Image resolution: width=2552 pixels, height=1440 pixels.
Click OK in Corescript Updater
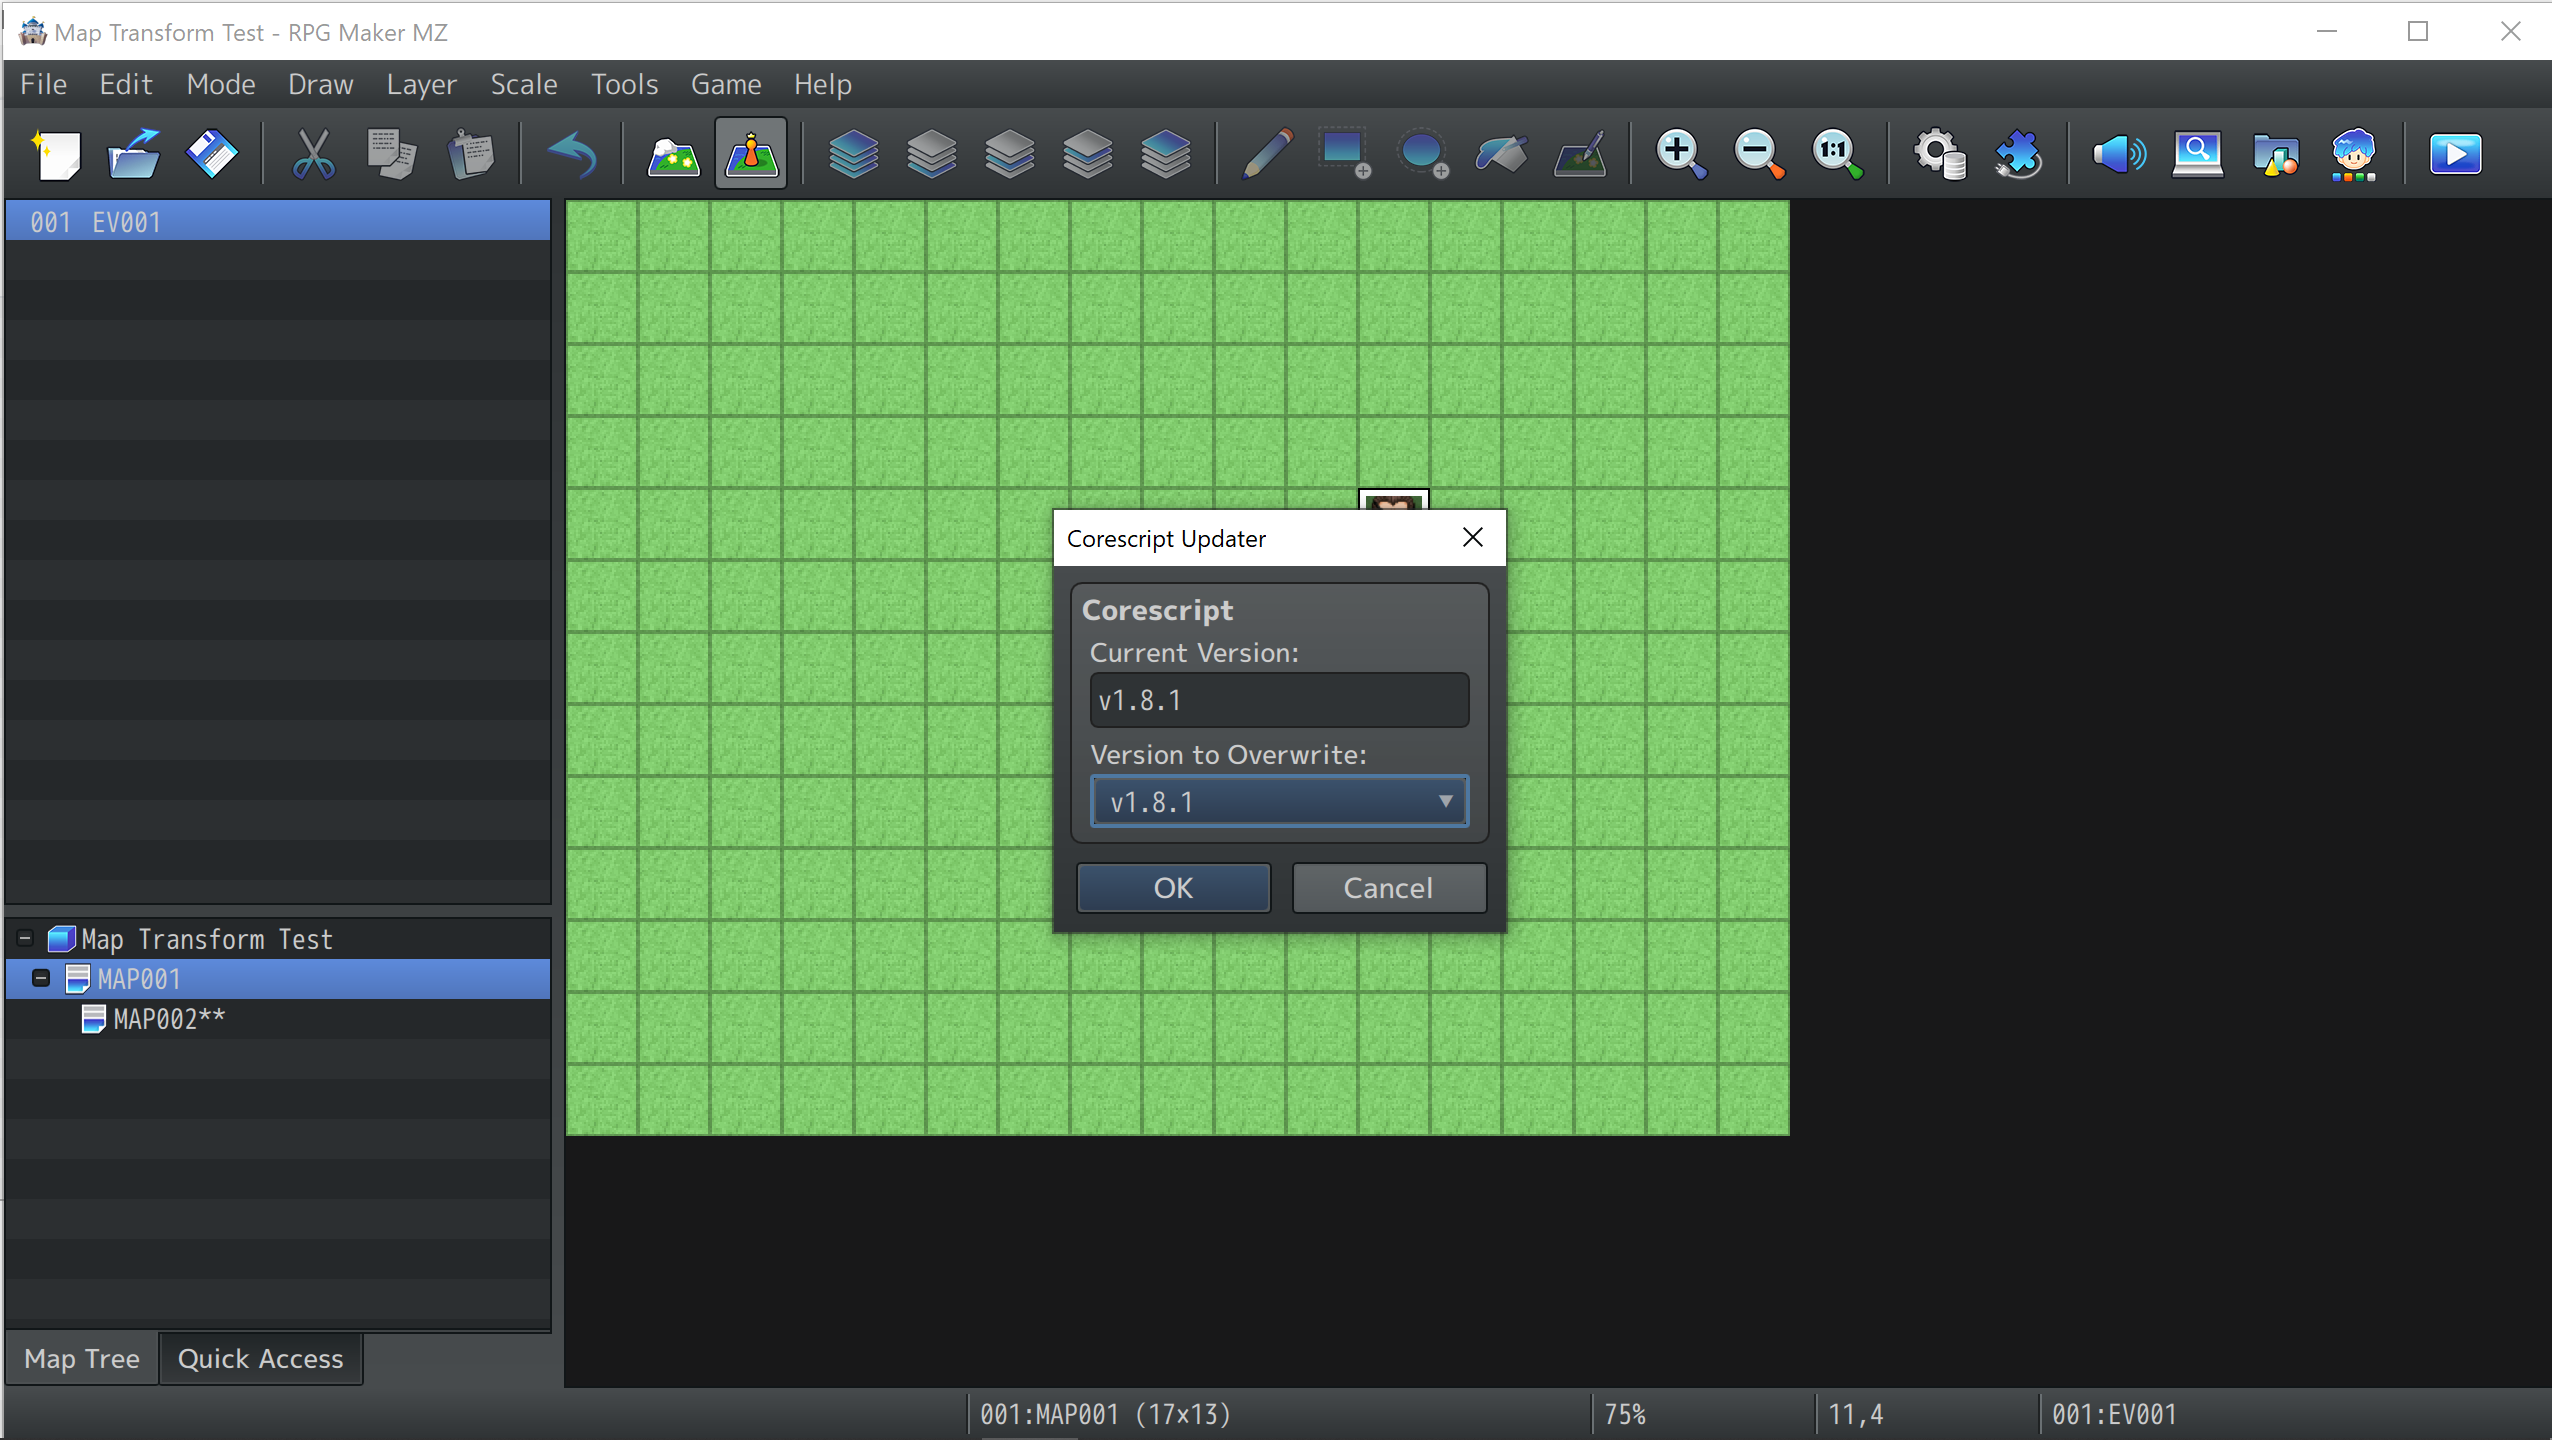[x=1173, y=888]
